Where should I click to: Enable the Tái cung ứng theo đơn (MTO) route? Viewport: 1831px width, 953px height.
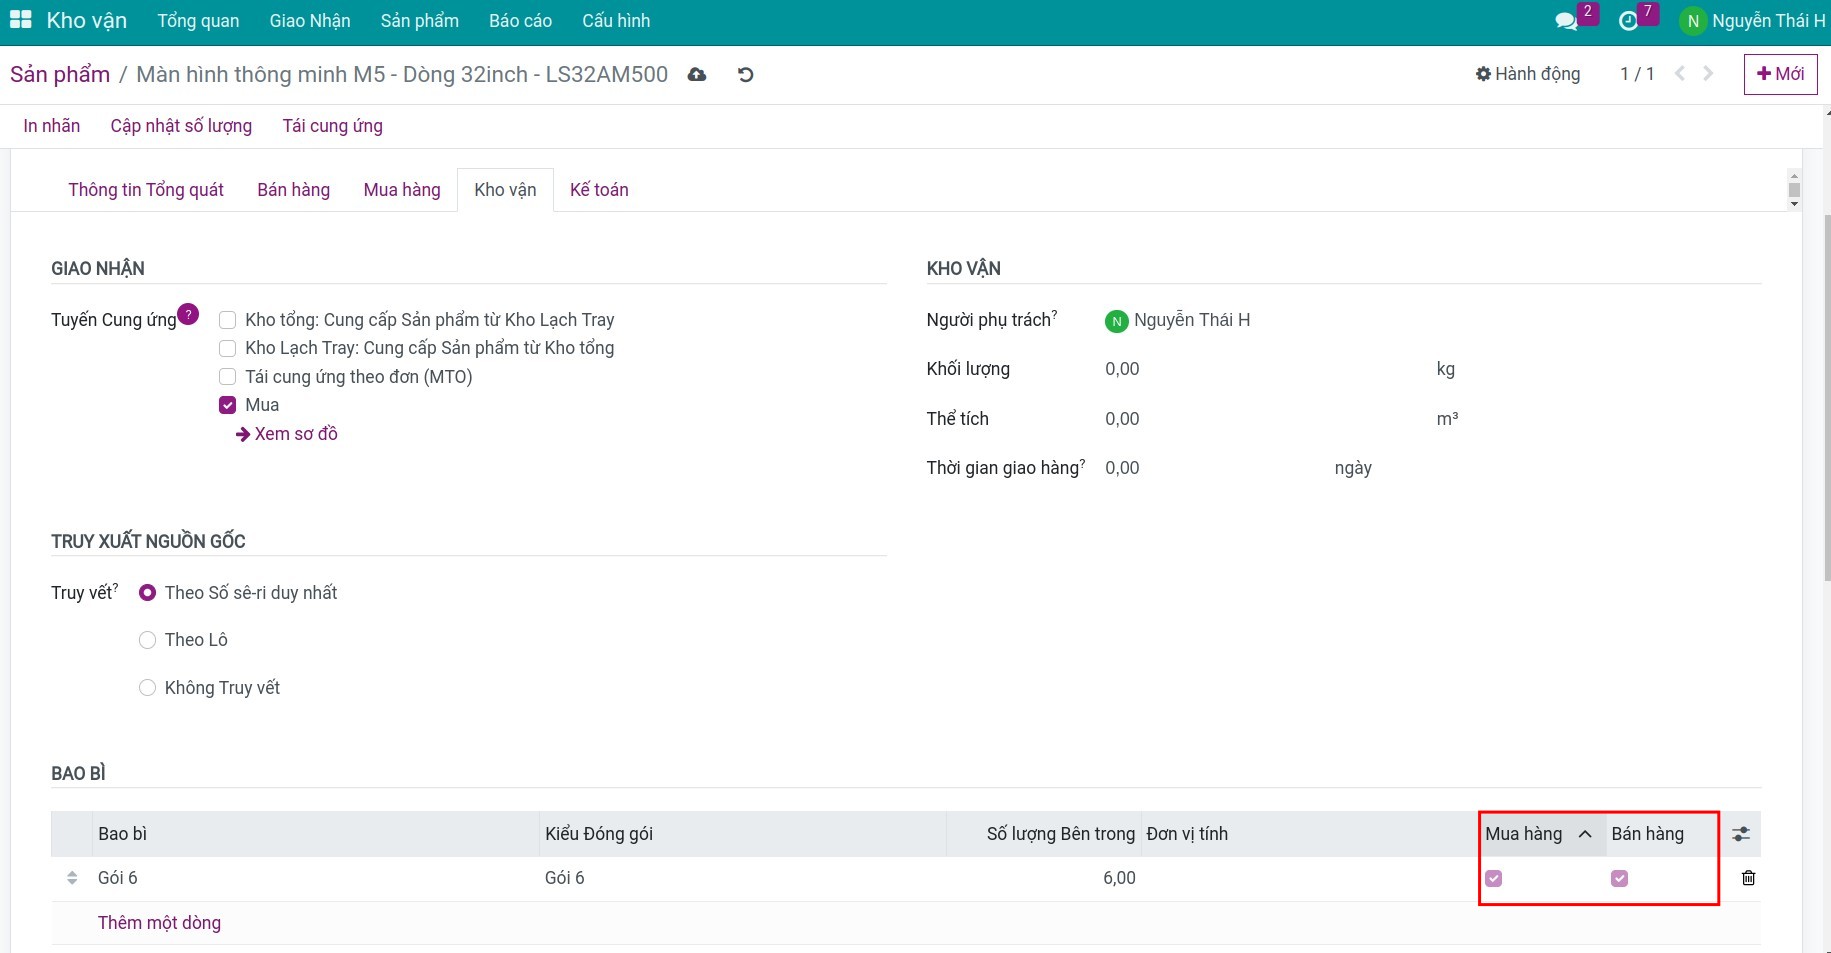228,377
